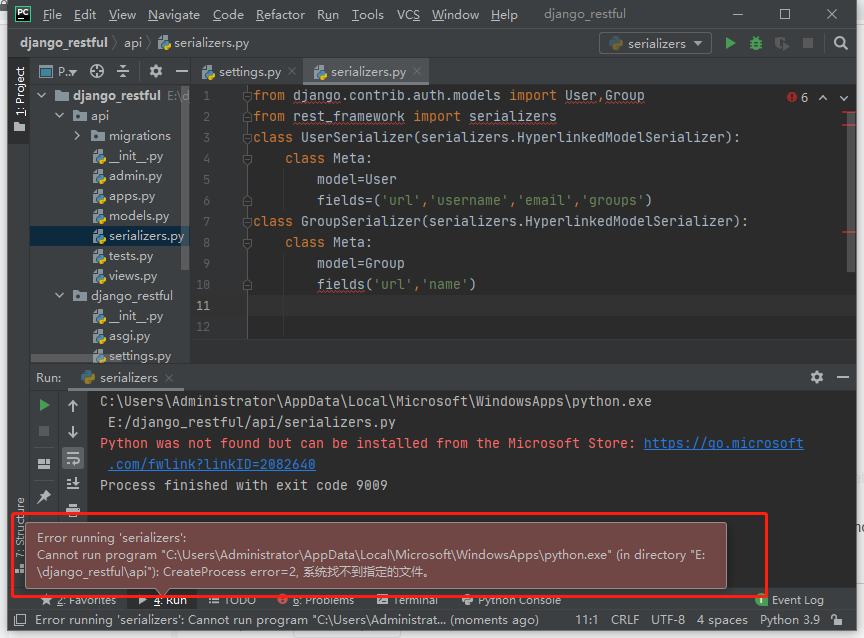This screenshot has height=638, width=864.
Task: Toggle soft-wrap in the Run console
Action: coord(72,458)
